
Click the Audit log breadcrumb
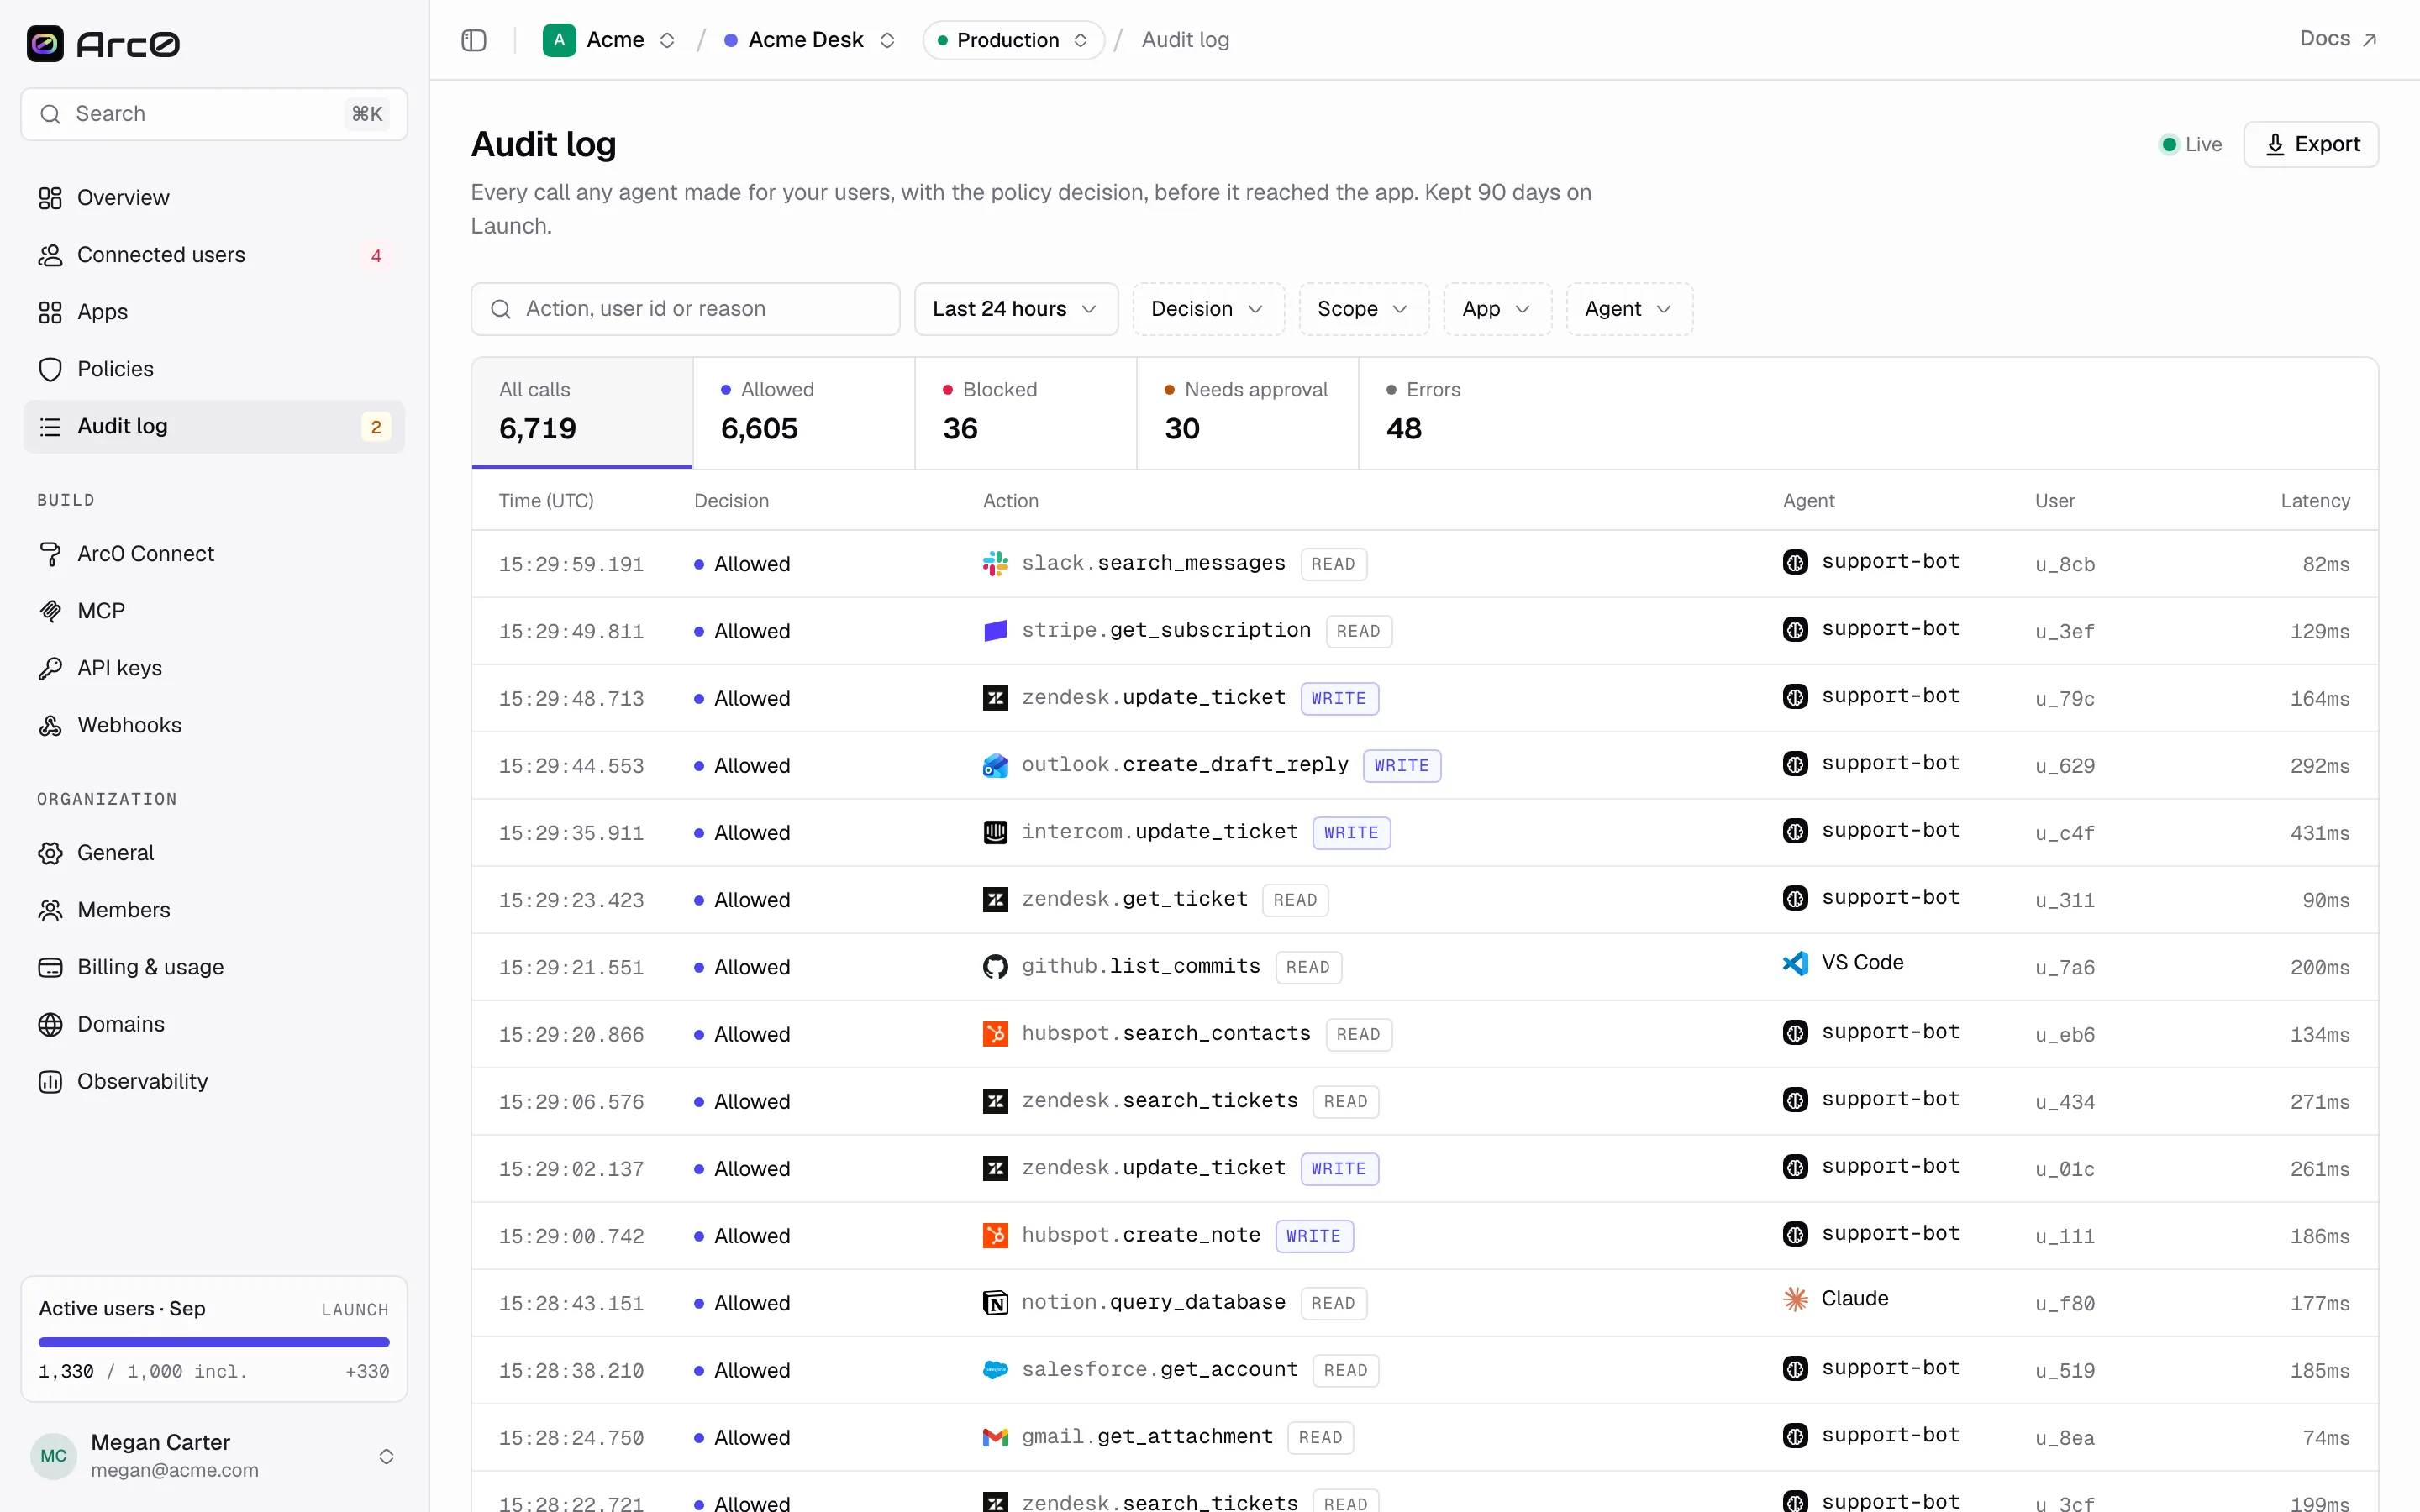tap(1185, 40)
